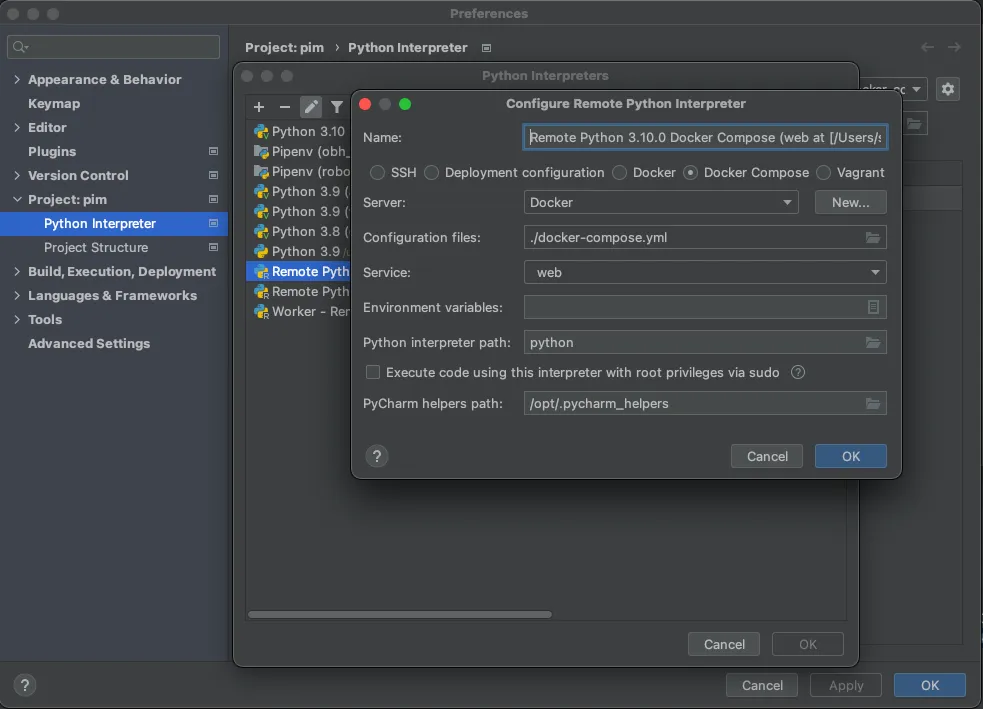The height and width of the screenshot is (709, 983).
Task: Click the Project: pim breadcrumb
Action: (285, 48)
